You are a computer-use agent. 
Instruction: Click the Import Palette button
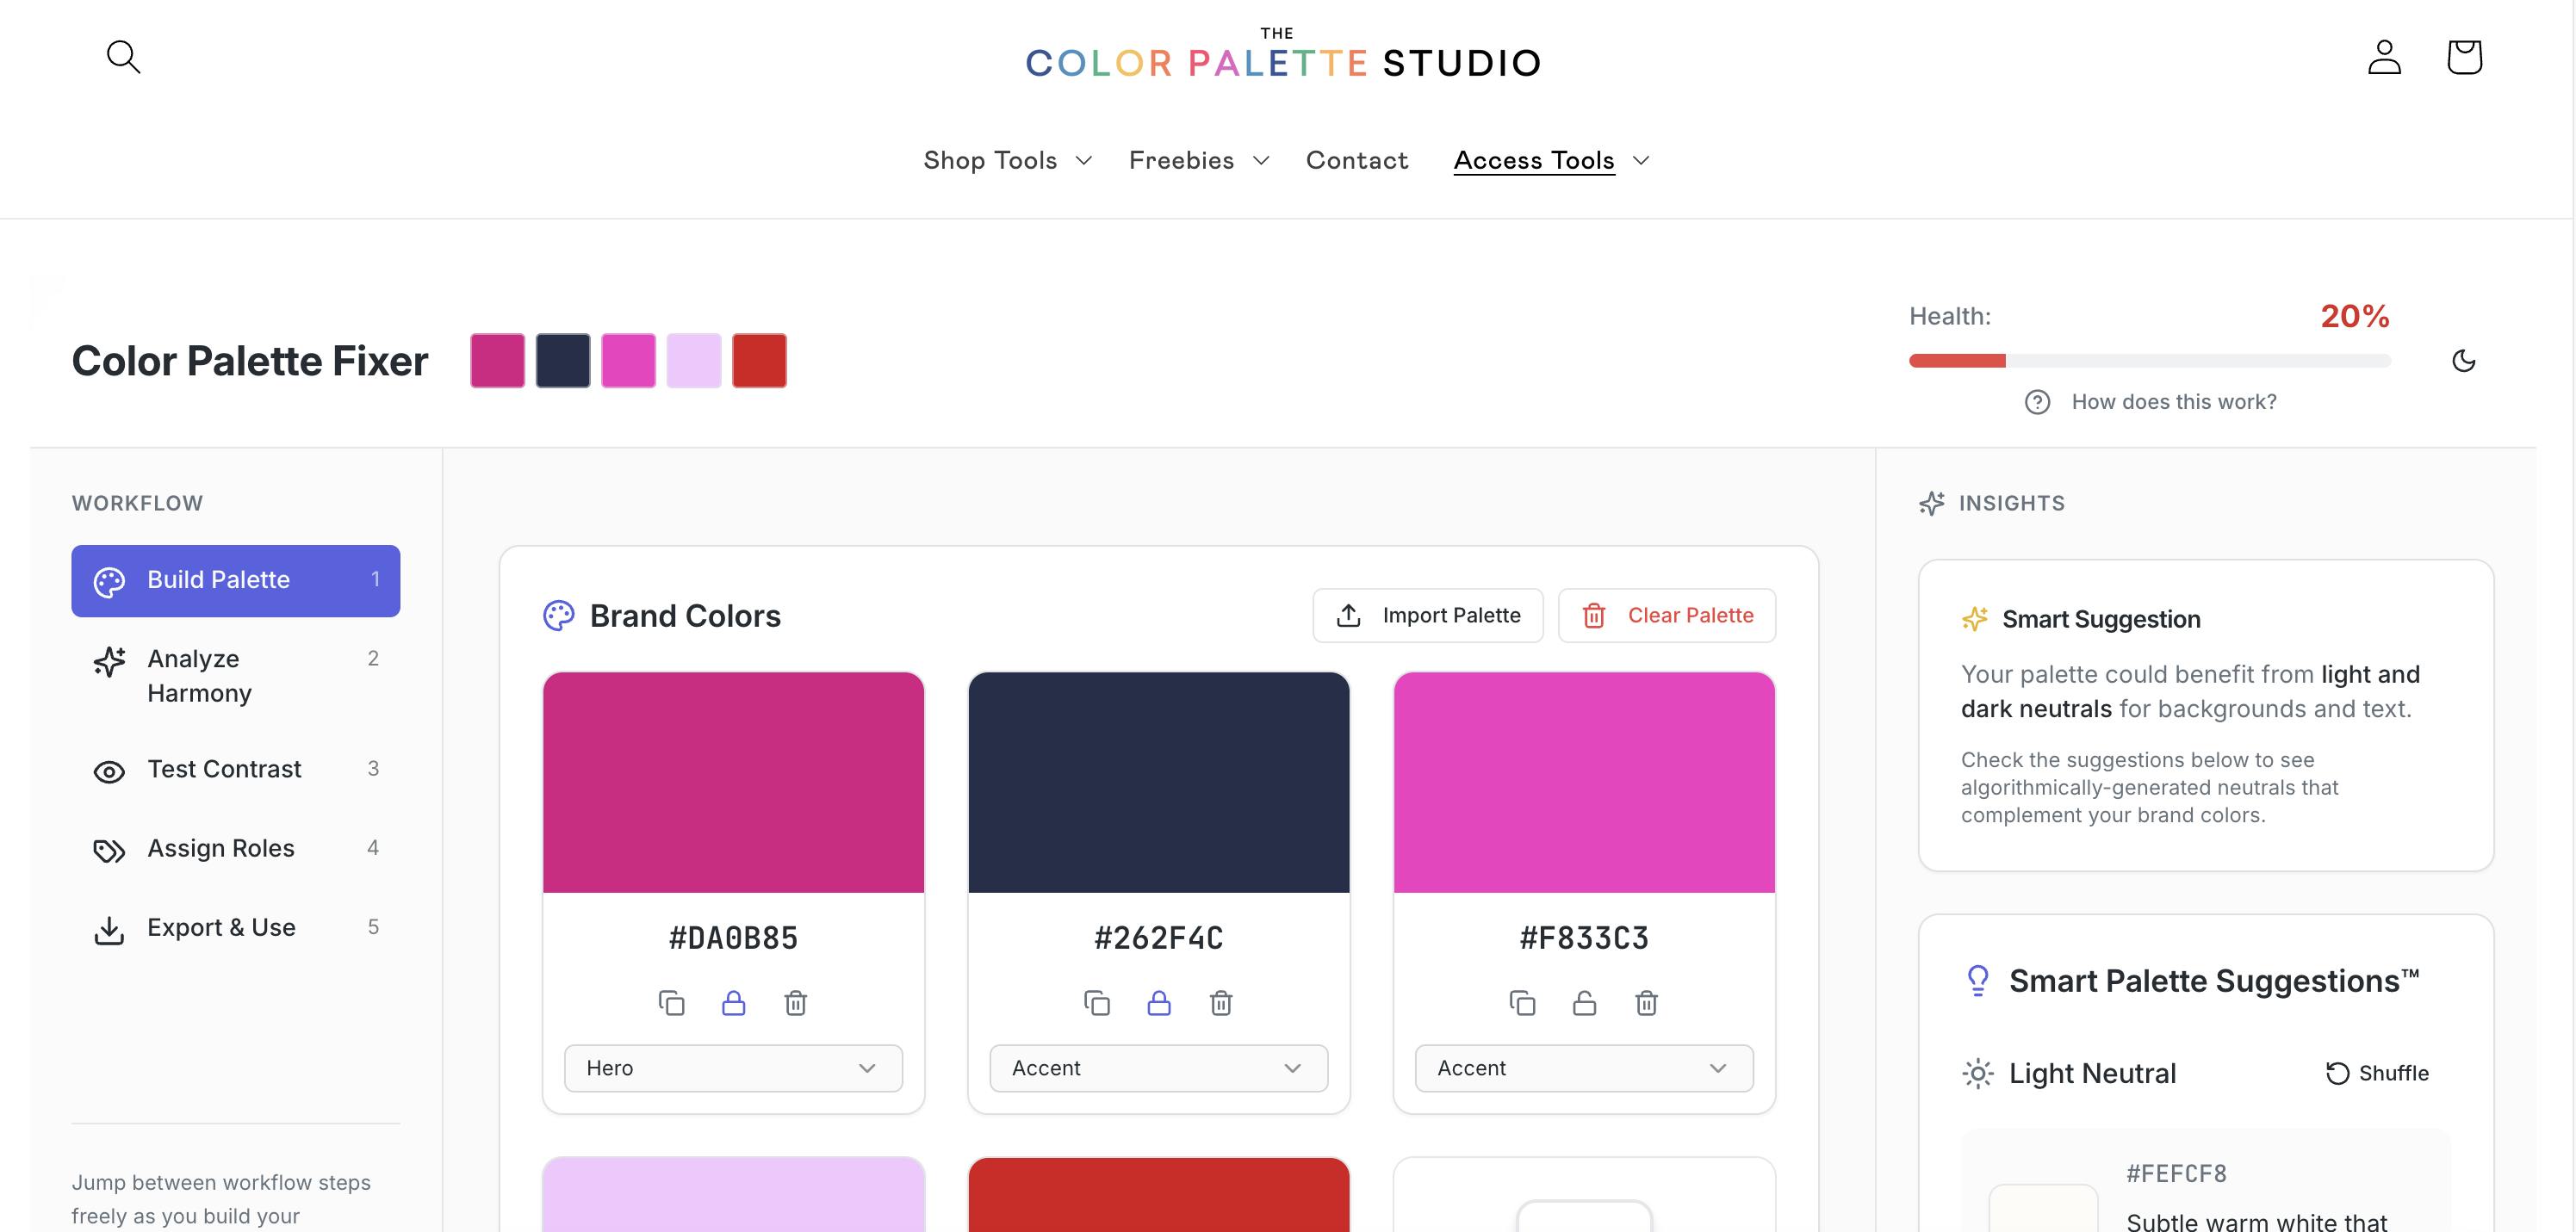pos(1428,615)
